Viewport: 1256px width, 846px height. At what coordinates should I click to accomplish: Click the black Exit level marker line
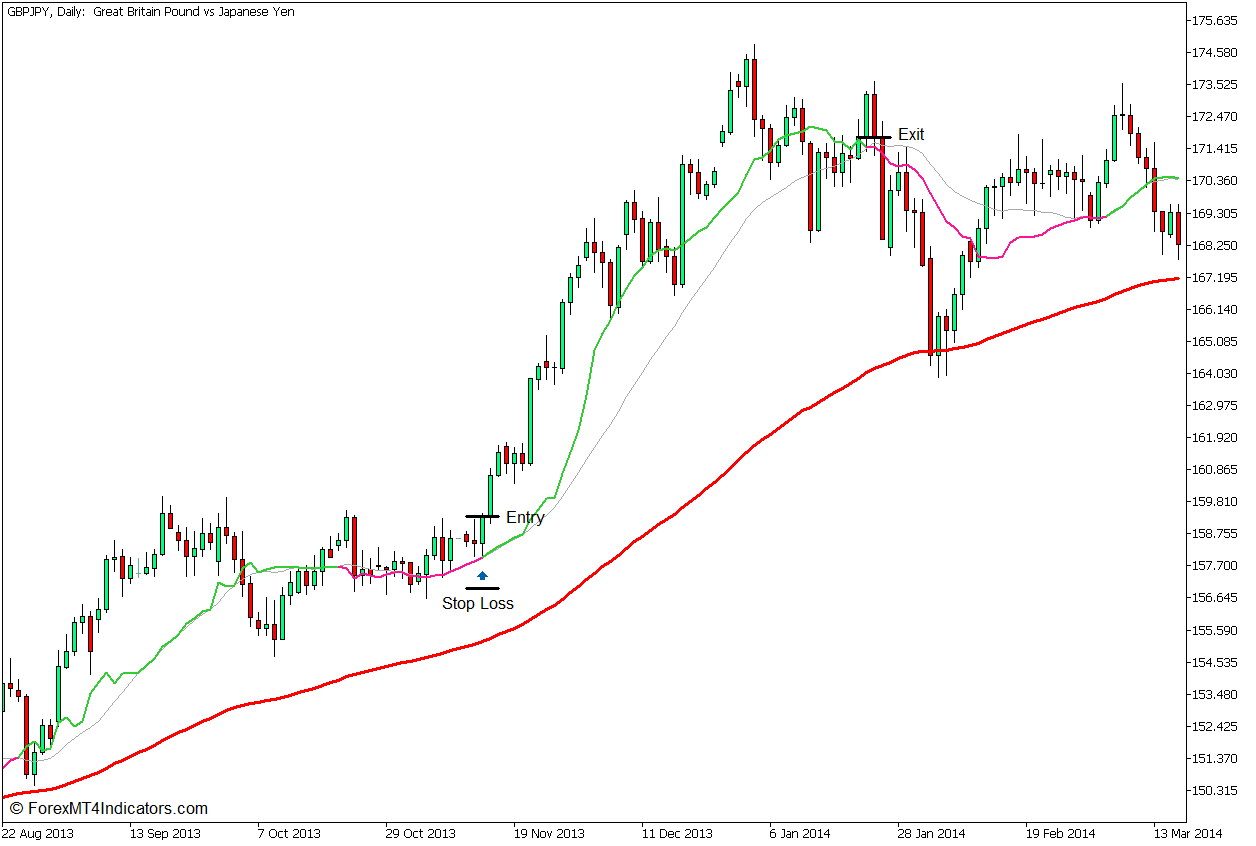click(863, 136)
